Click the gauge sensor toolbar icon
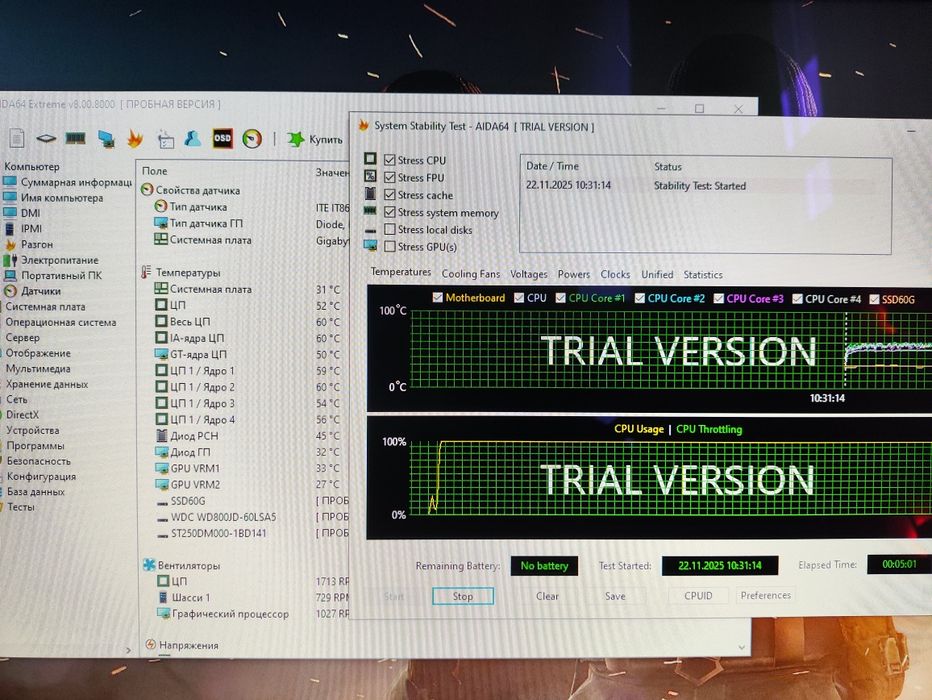This screenshot has width=932, height=700. [x=252, y=139]
